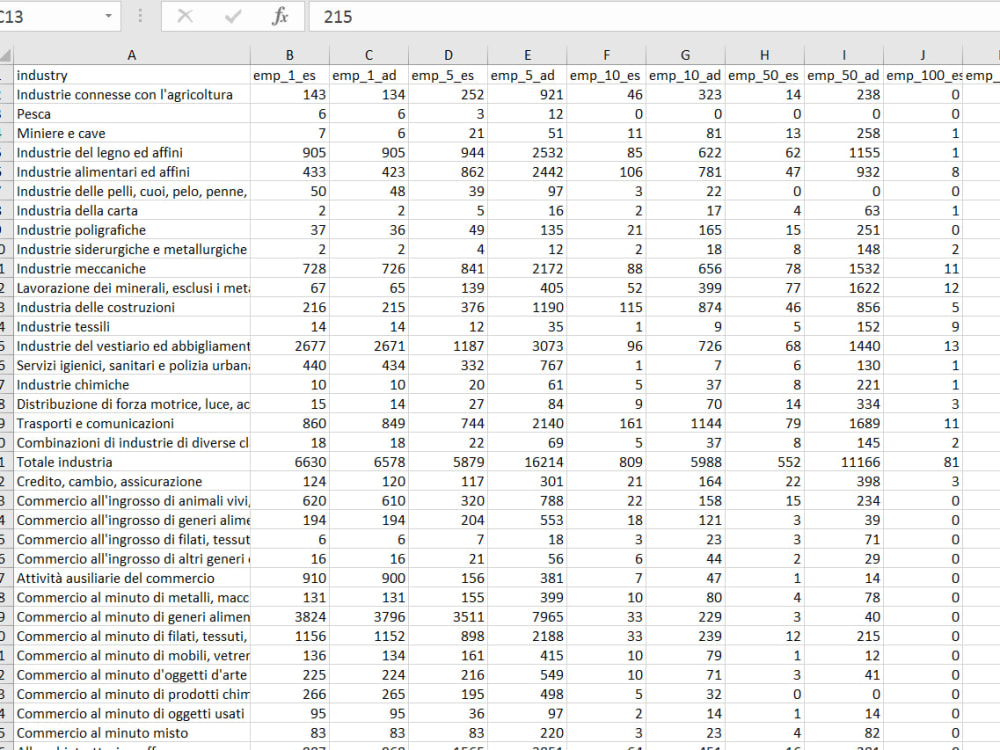Select 'Commercio al minuto di oggetti usati'
The image size is (1000, 750).
pyautogui.click(x=132, y=714)
